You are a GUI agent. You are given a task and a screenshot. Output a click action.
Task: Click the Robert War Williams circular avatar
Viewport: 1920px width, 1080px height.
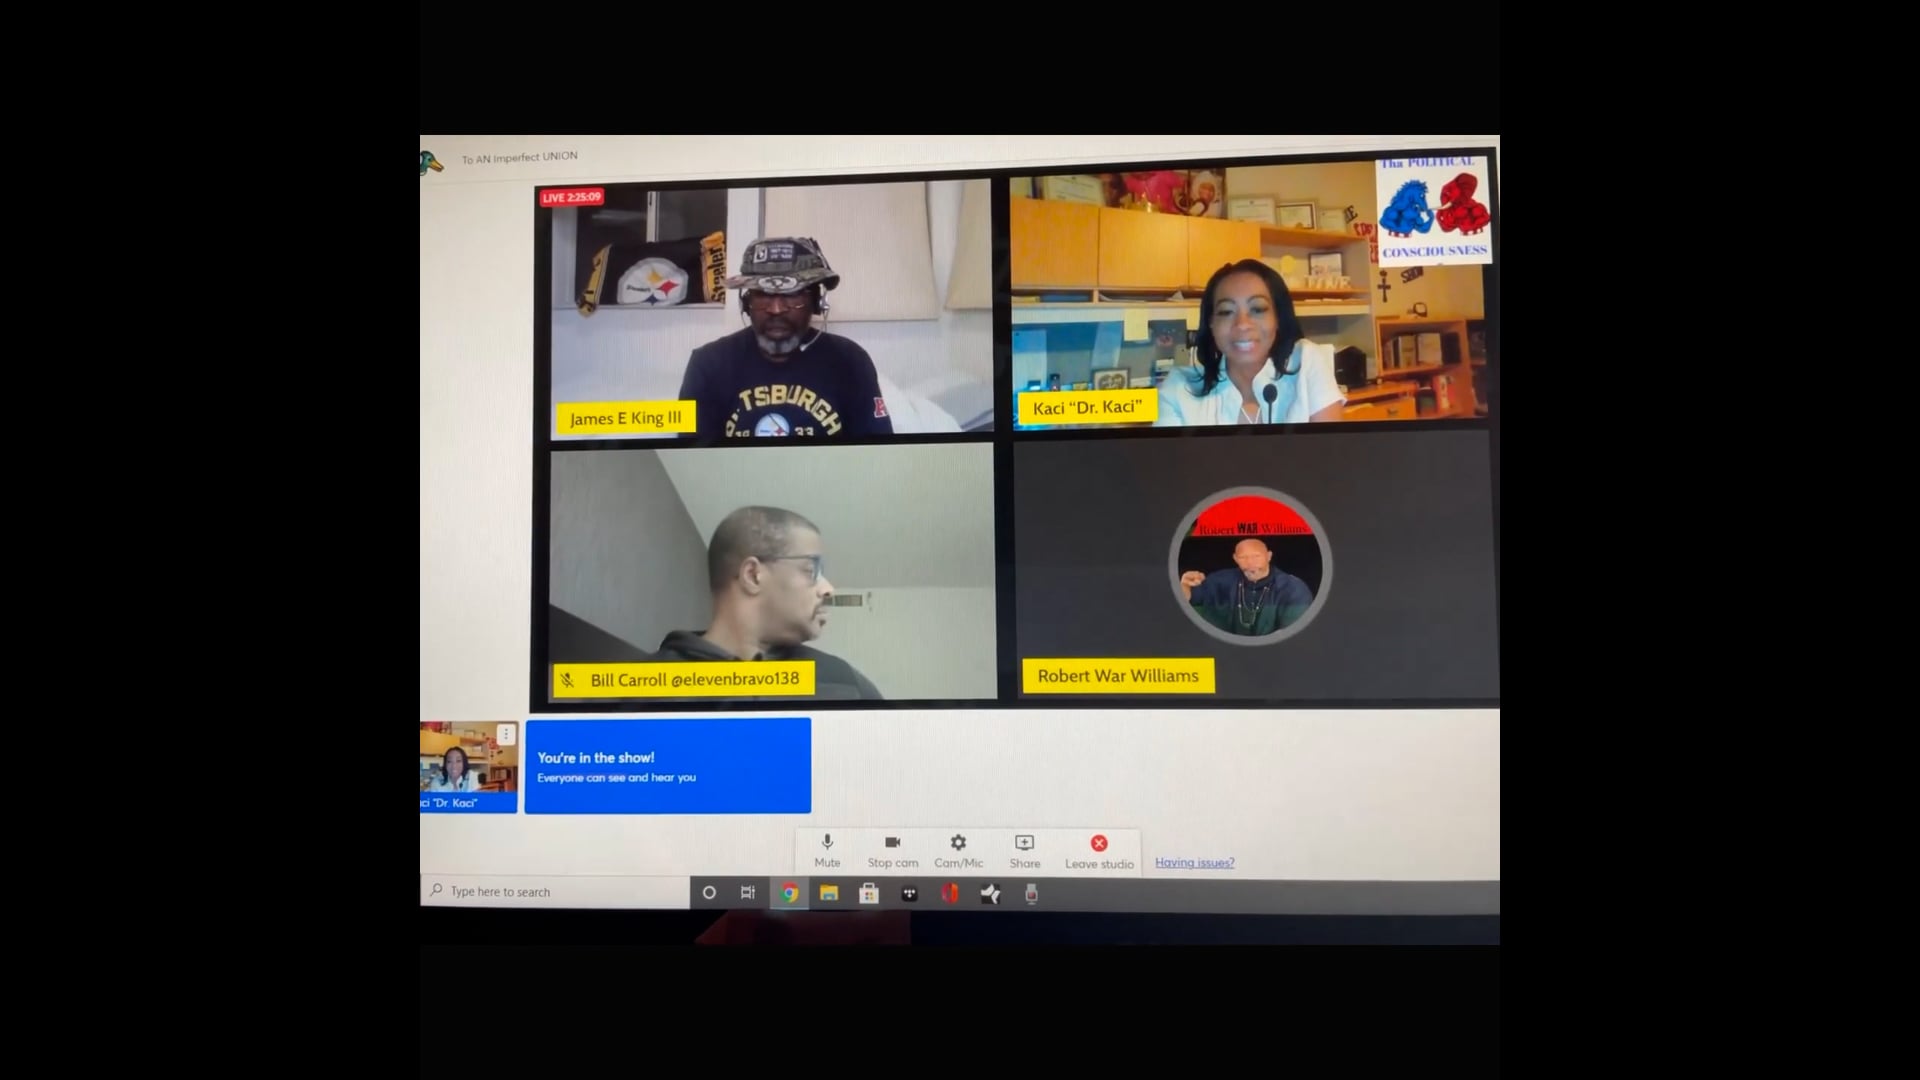click(1250, 565)
